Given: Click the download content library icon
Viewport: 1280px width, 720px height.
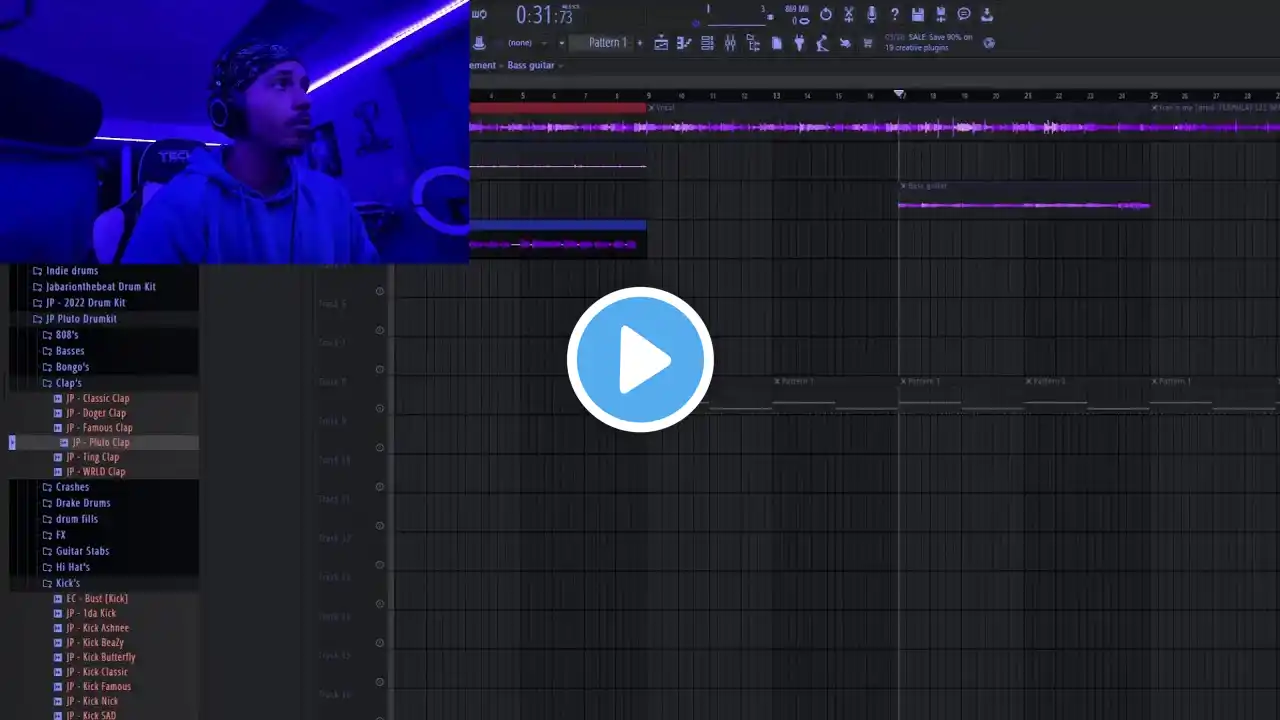Looking at the screenshot, I should point(987,14).
